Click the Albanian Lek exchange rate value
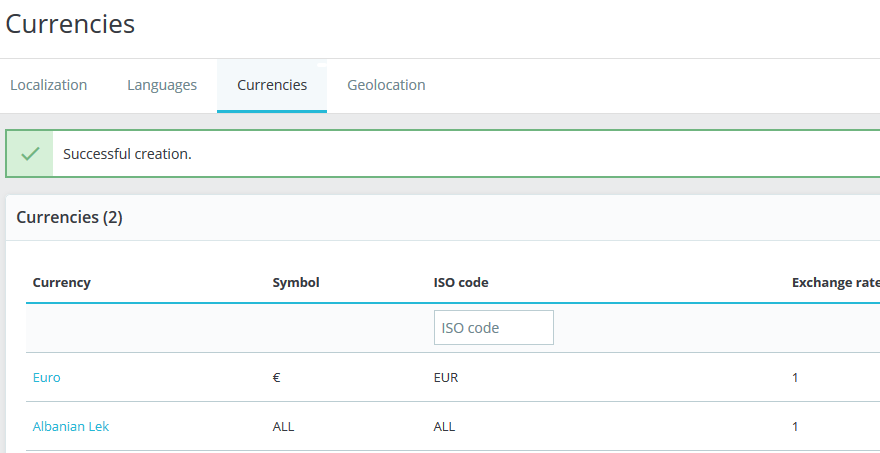The width and height of the screenshot is (880, 453). point(795,426)
